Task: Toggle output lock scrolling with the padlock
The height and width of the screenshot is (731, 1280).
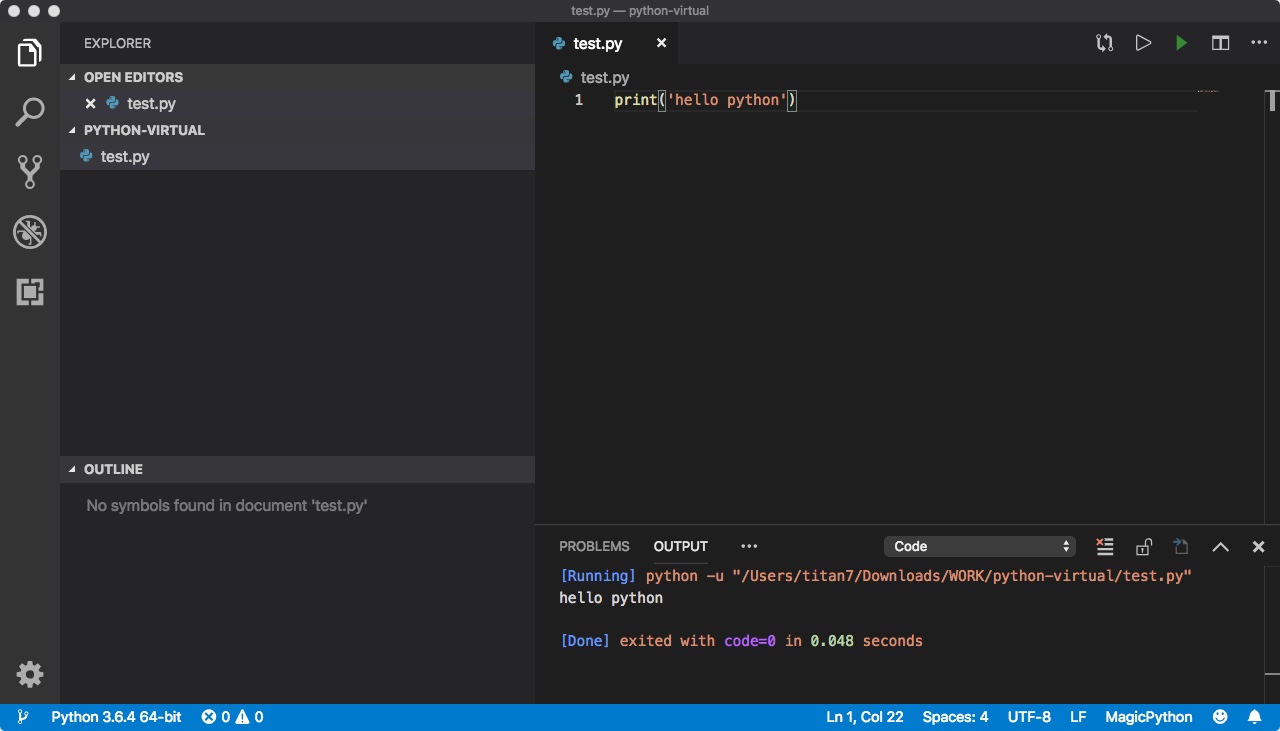Action: [1143, 547]
